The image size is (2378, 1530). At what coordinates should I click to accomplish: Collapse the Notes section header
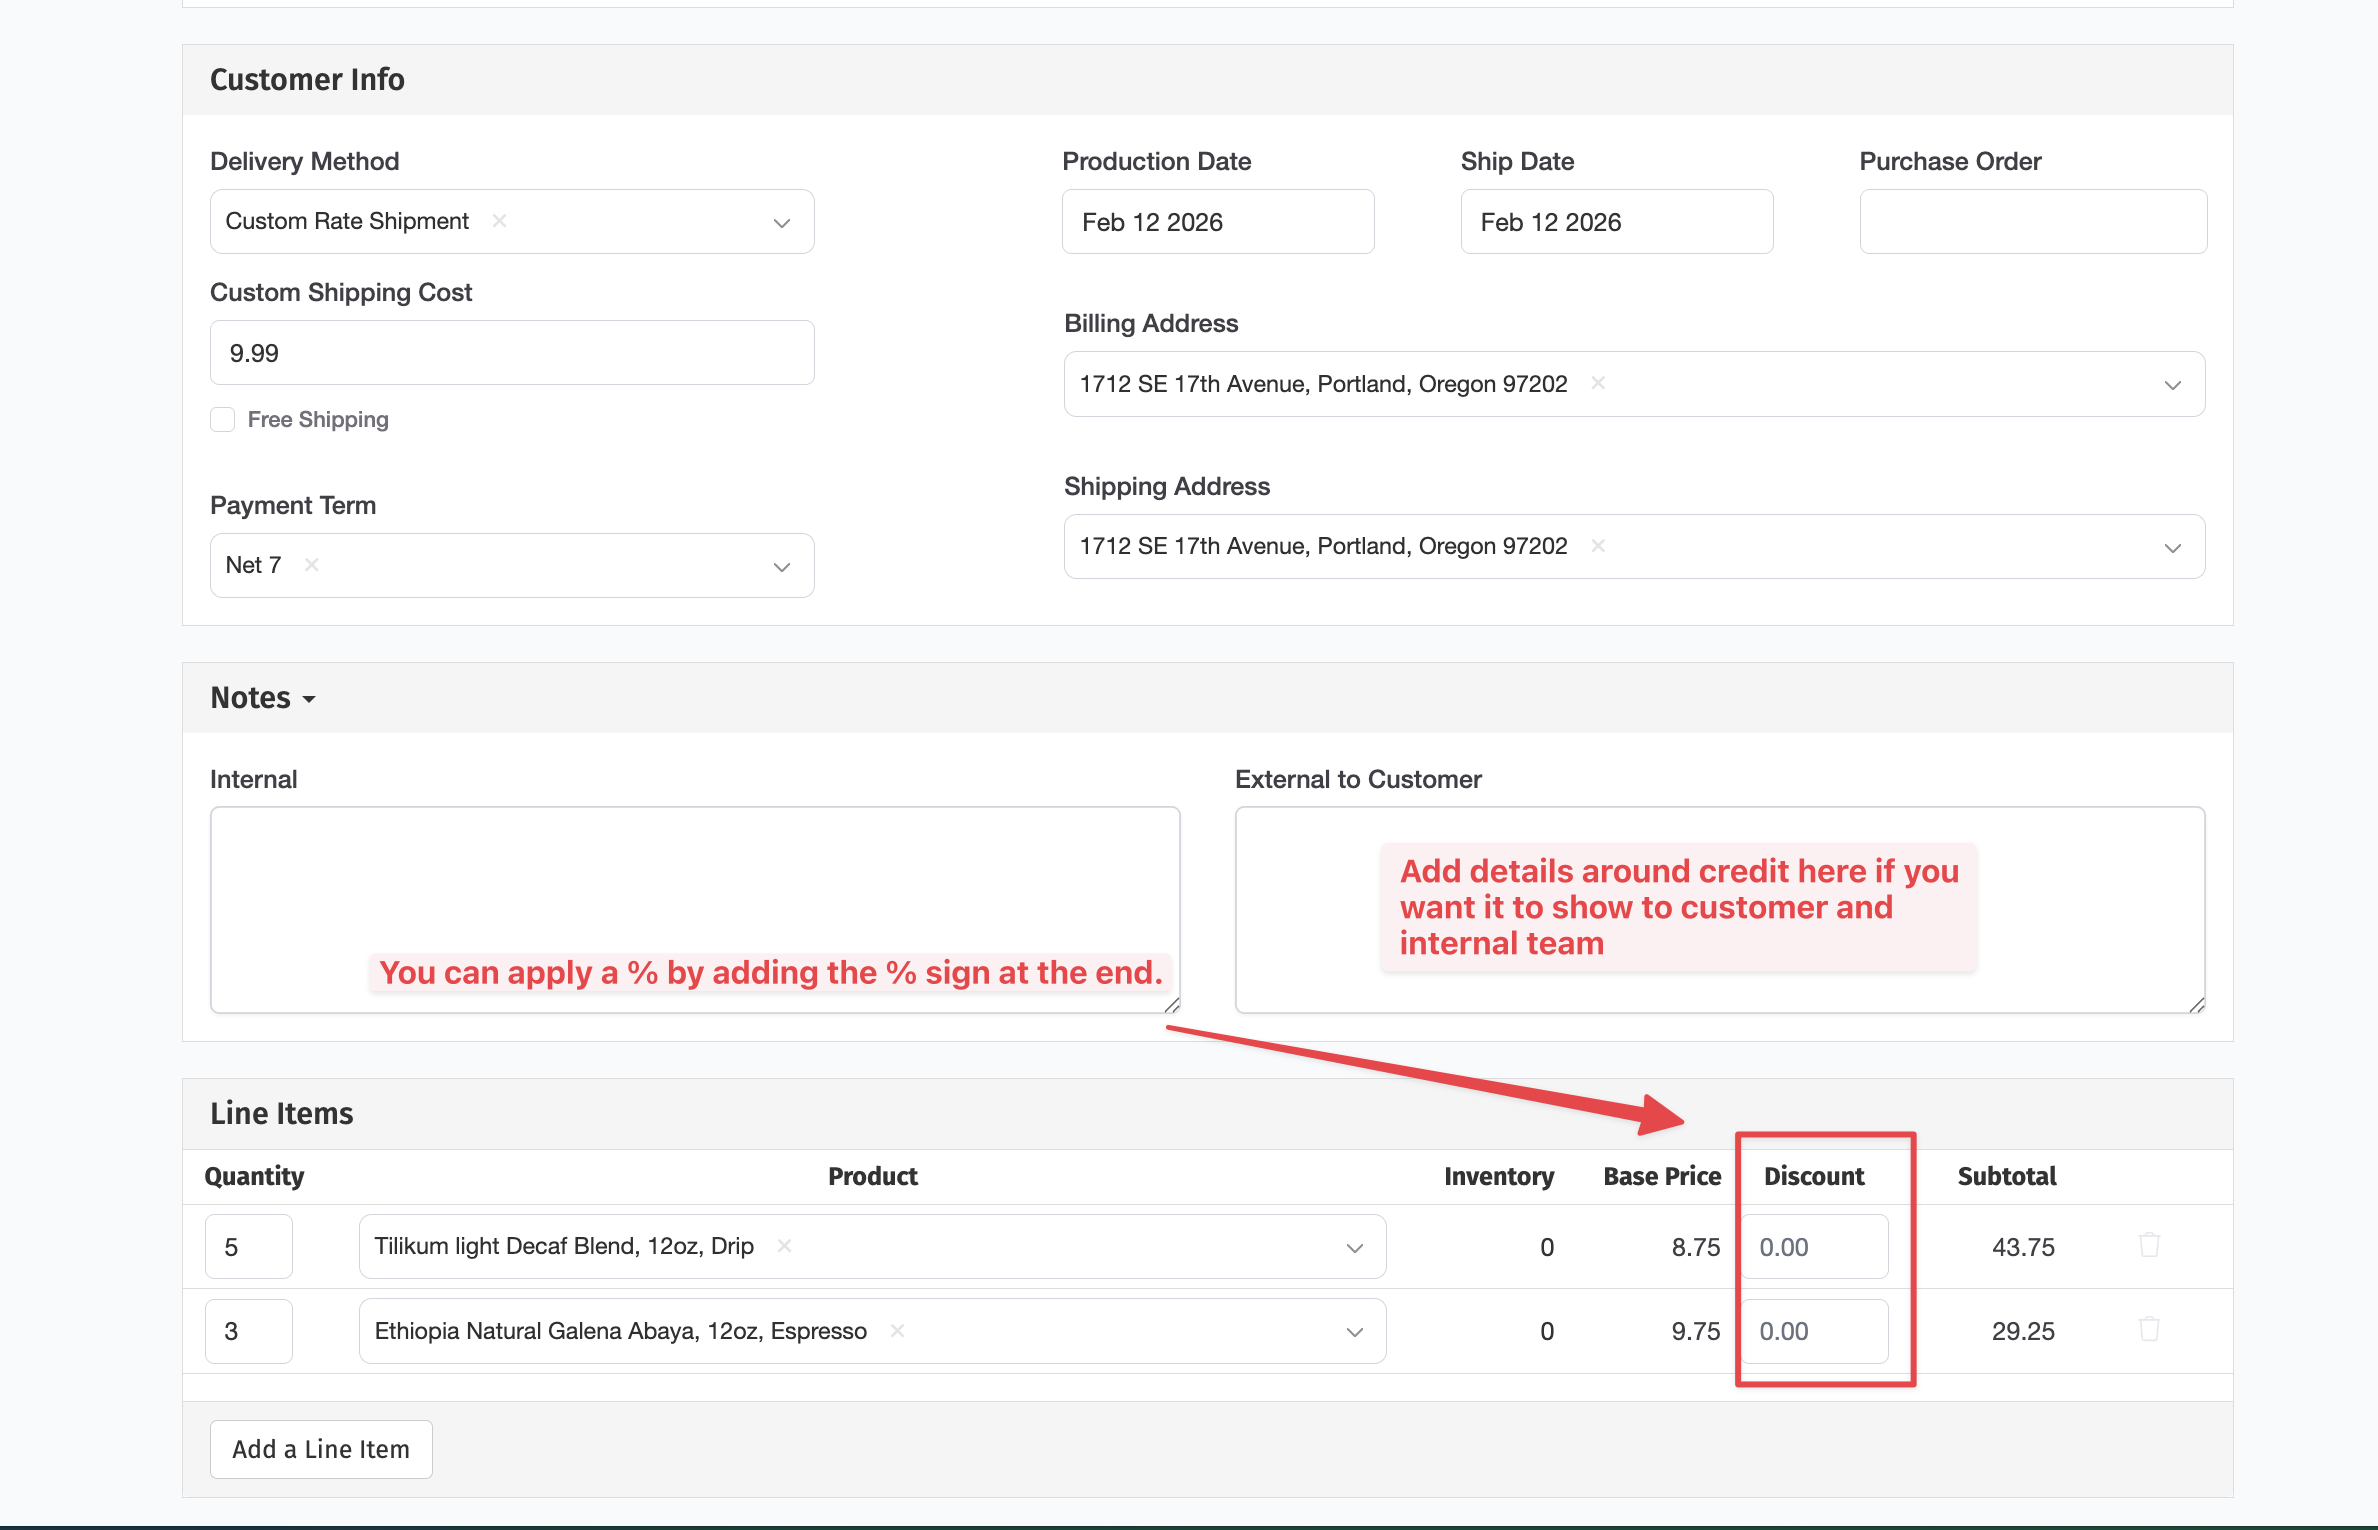pos(262,698)
